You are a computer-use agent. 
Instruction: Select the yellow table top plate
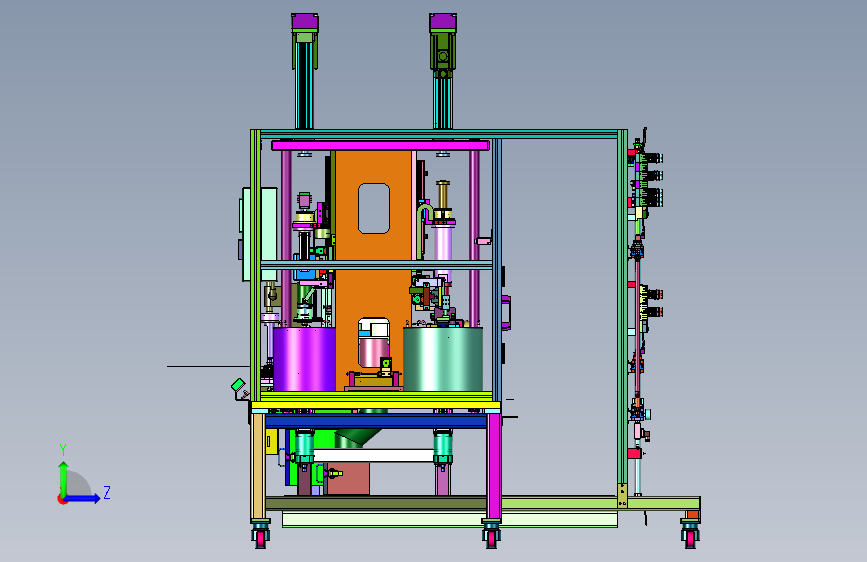pyautogui.click(x=376, y=405)
